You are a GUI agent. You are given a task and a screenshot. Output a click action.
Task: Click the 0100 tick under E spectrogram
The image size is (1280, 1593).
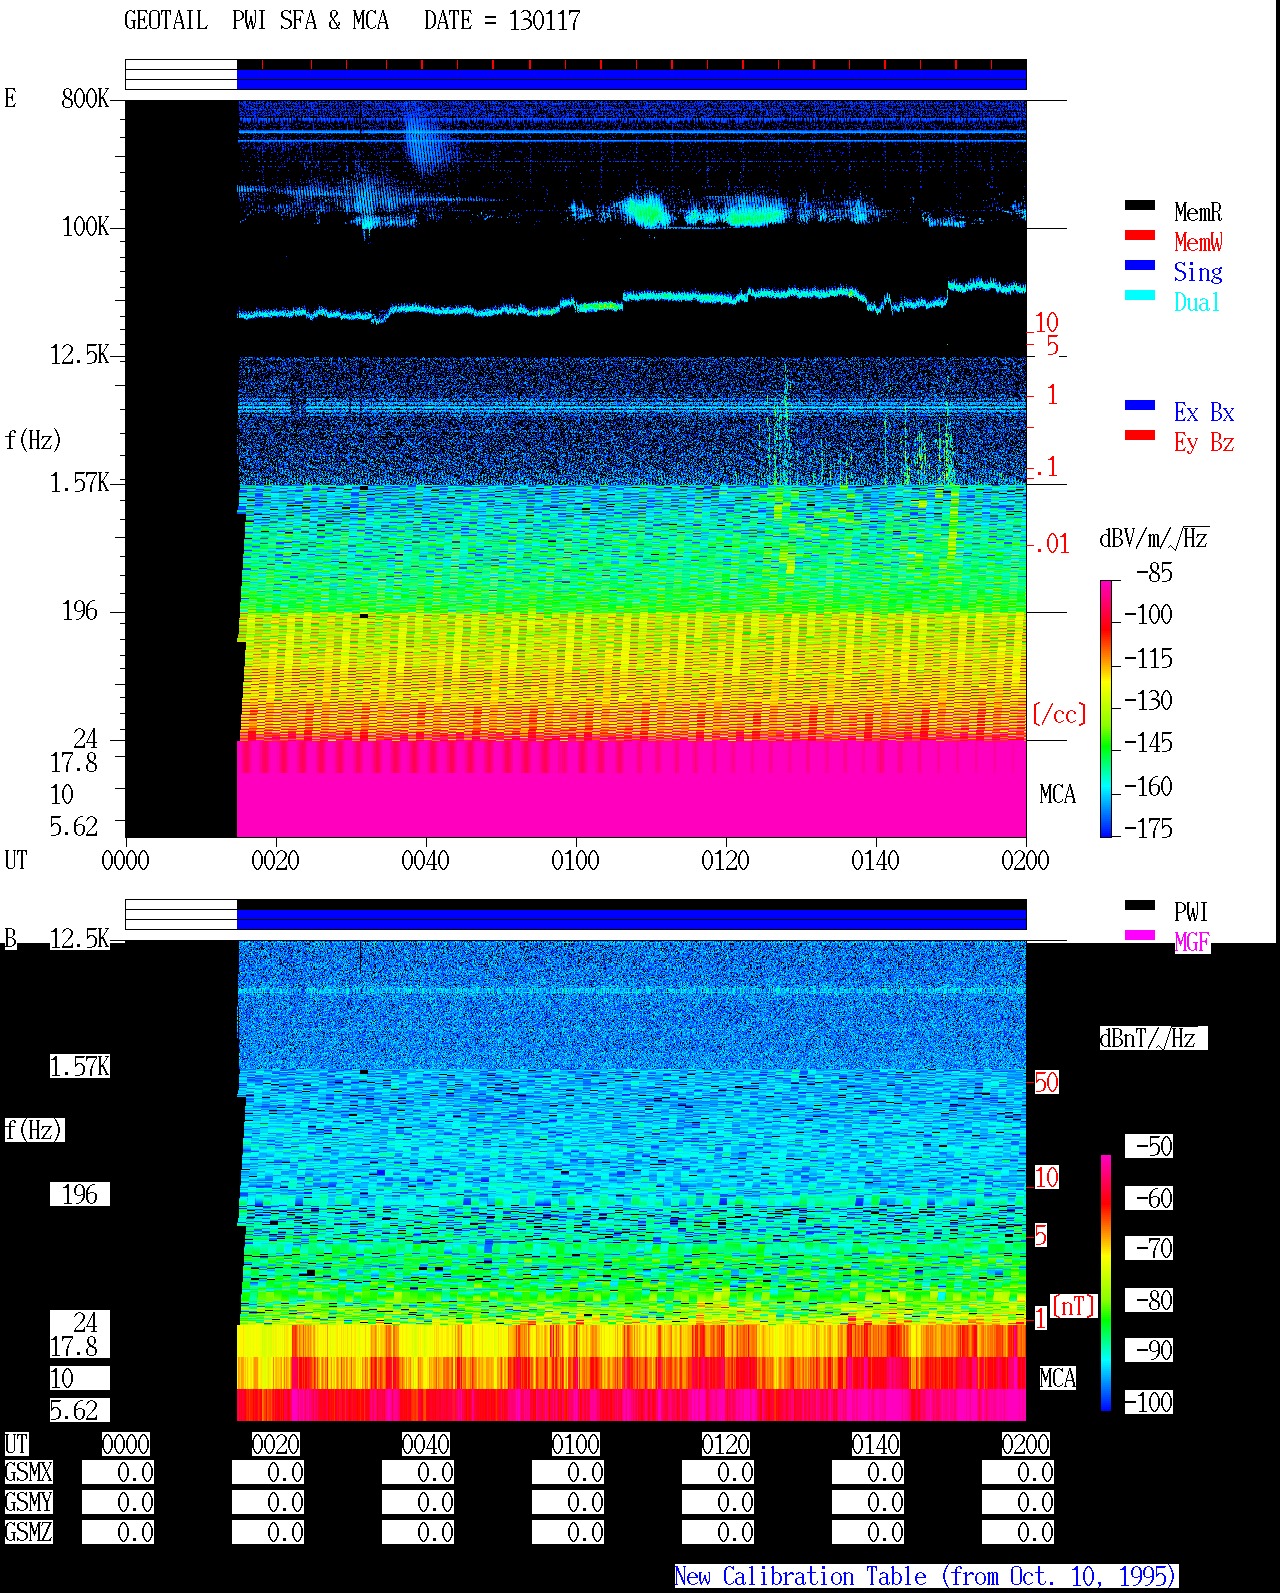click(575, 860)
